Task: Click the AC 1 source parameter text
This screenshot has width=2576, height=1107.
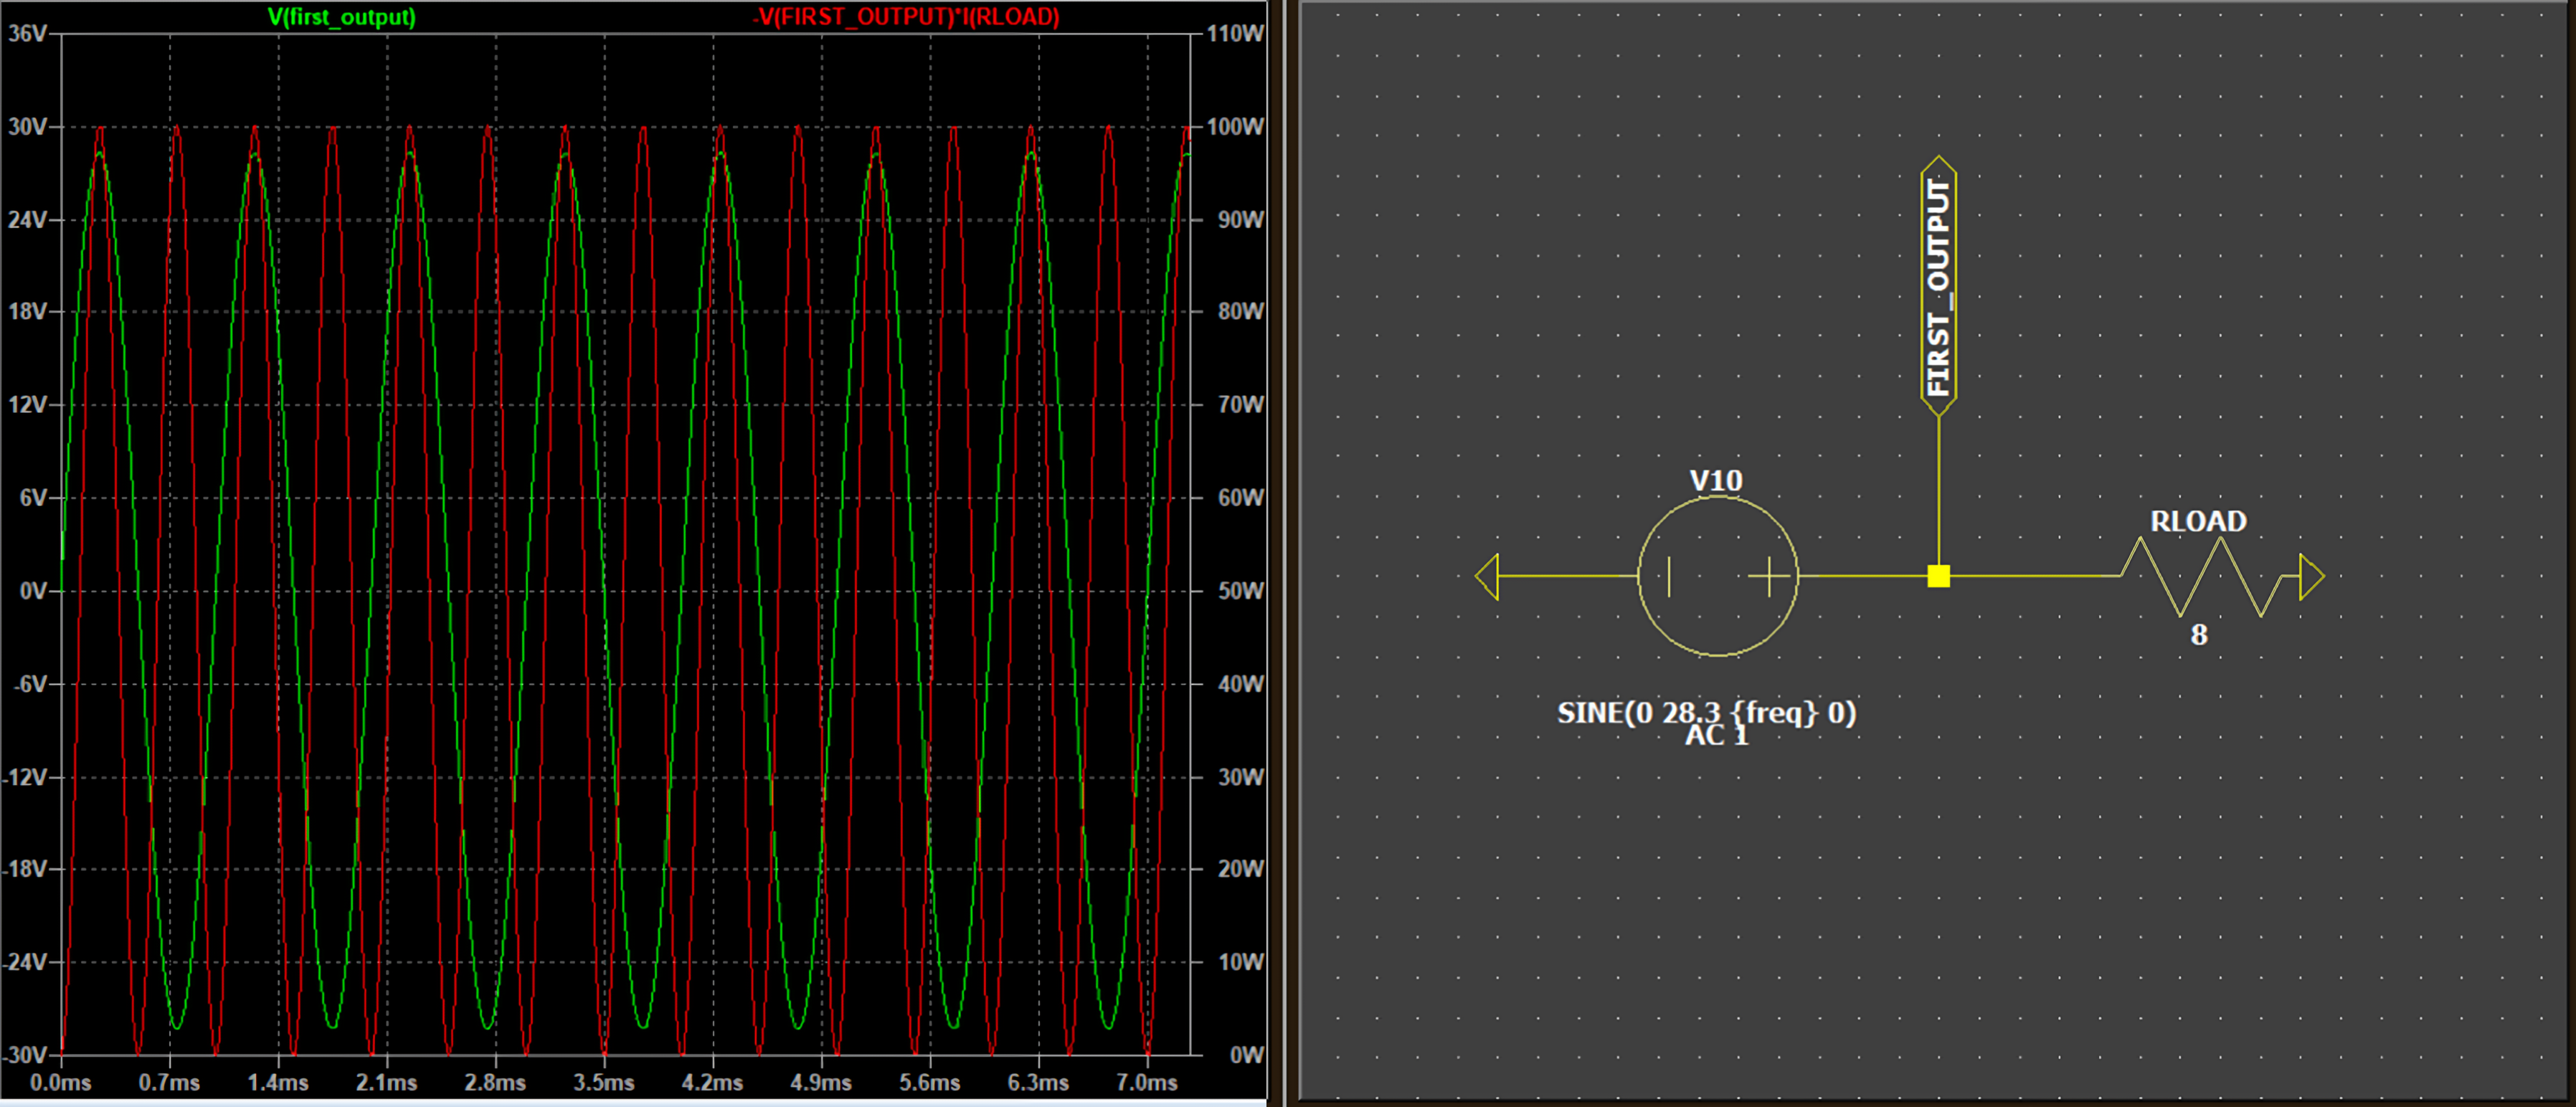Action: [x=1717, y=736]
